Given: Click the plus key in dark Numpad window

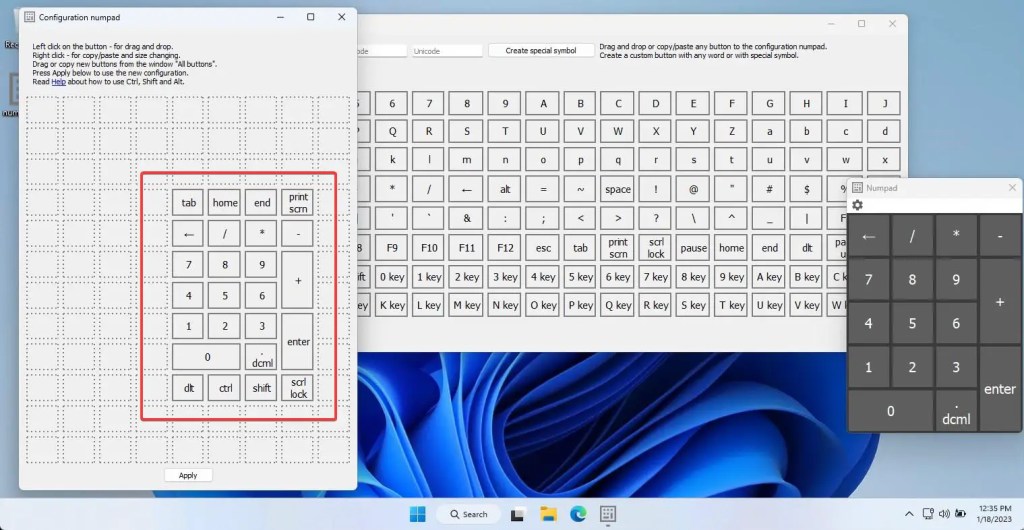Looking at the screenshot, I should click(1000, 302).
